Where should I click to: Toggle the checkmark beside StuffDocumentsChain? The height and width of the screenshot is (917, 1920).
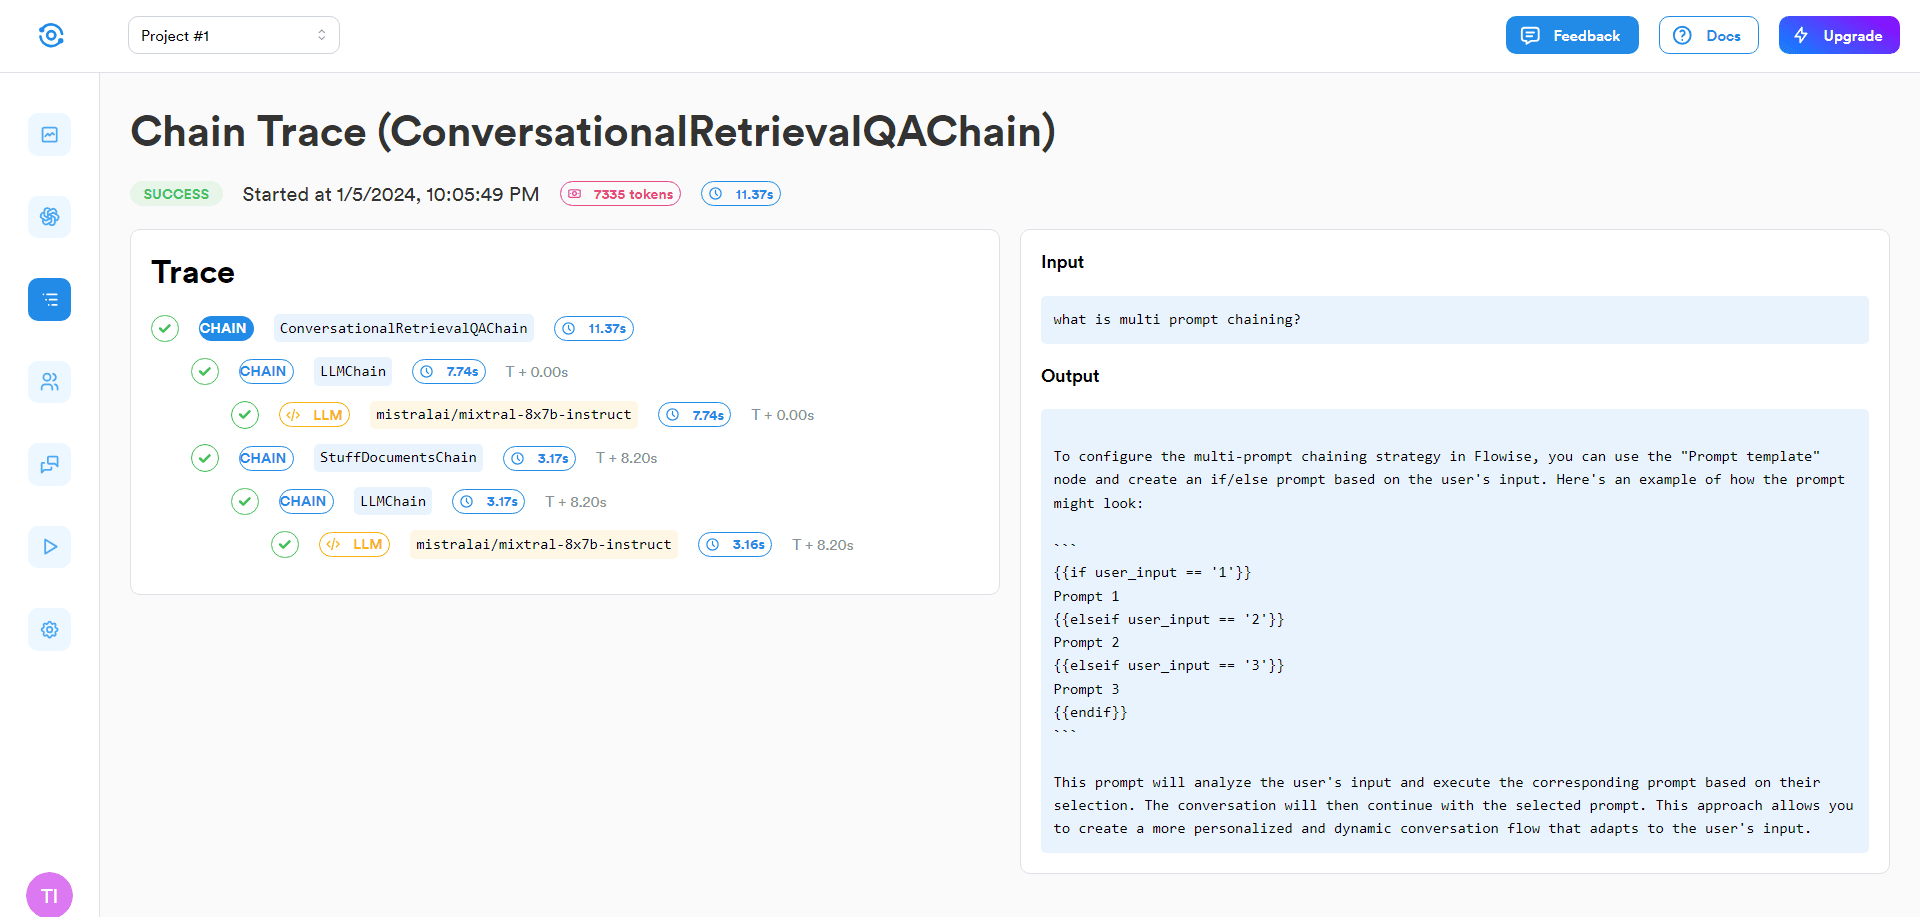pyautogui.click(x=205, y=458)
